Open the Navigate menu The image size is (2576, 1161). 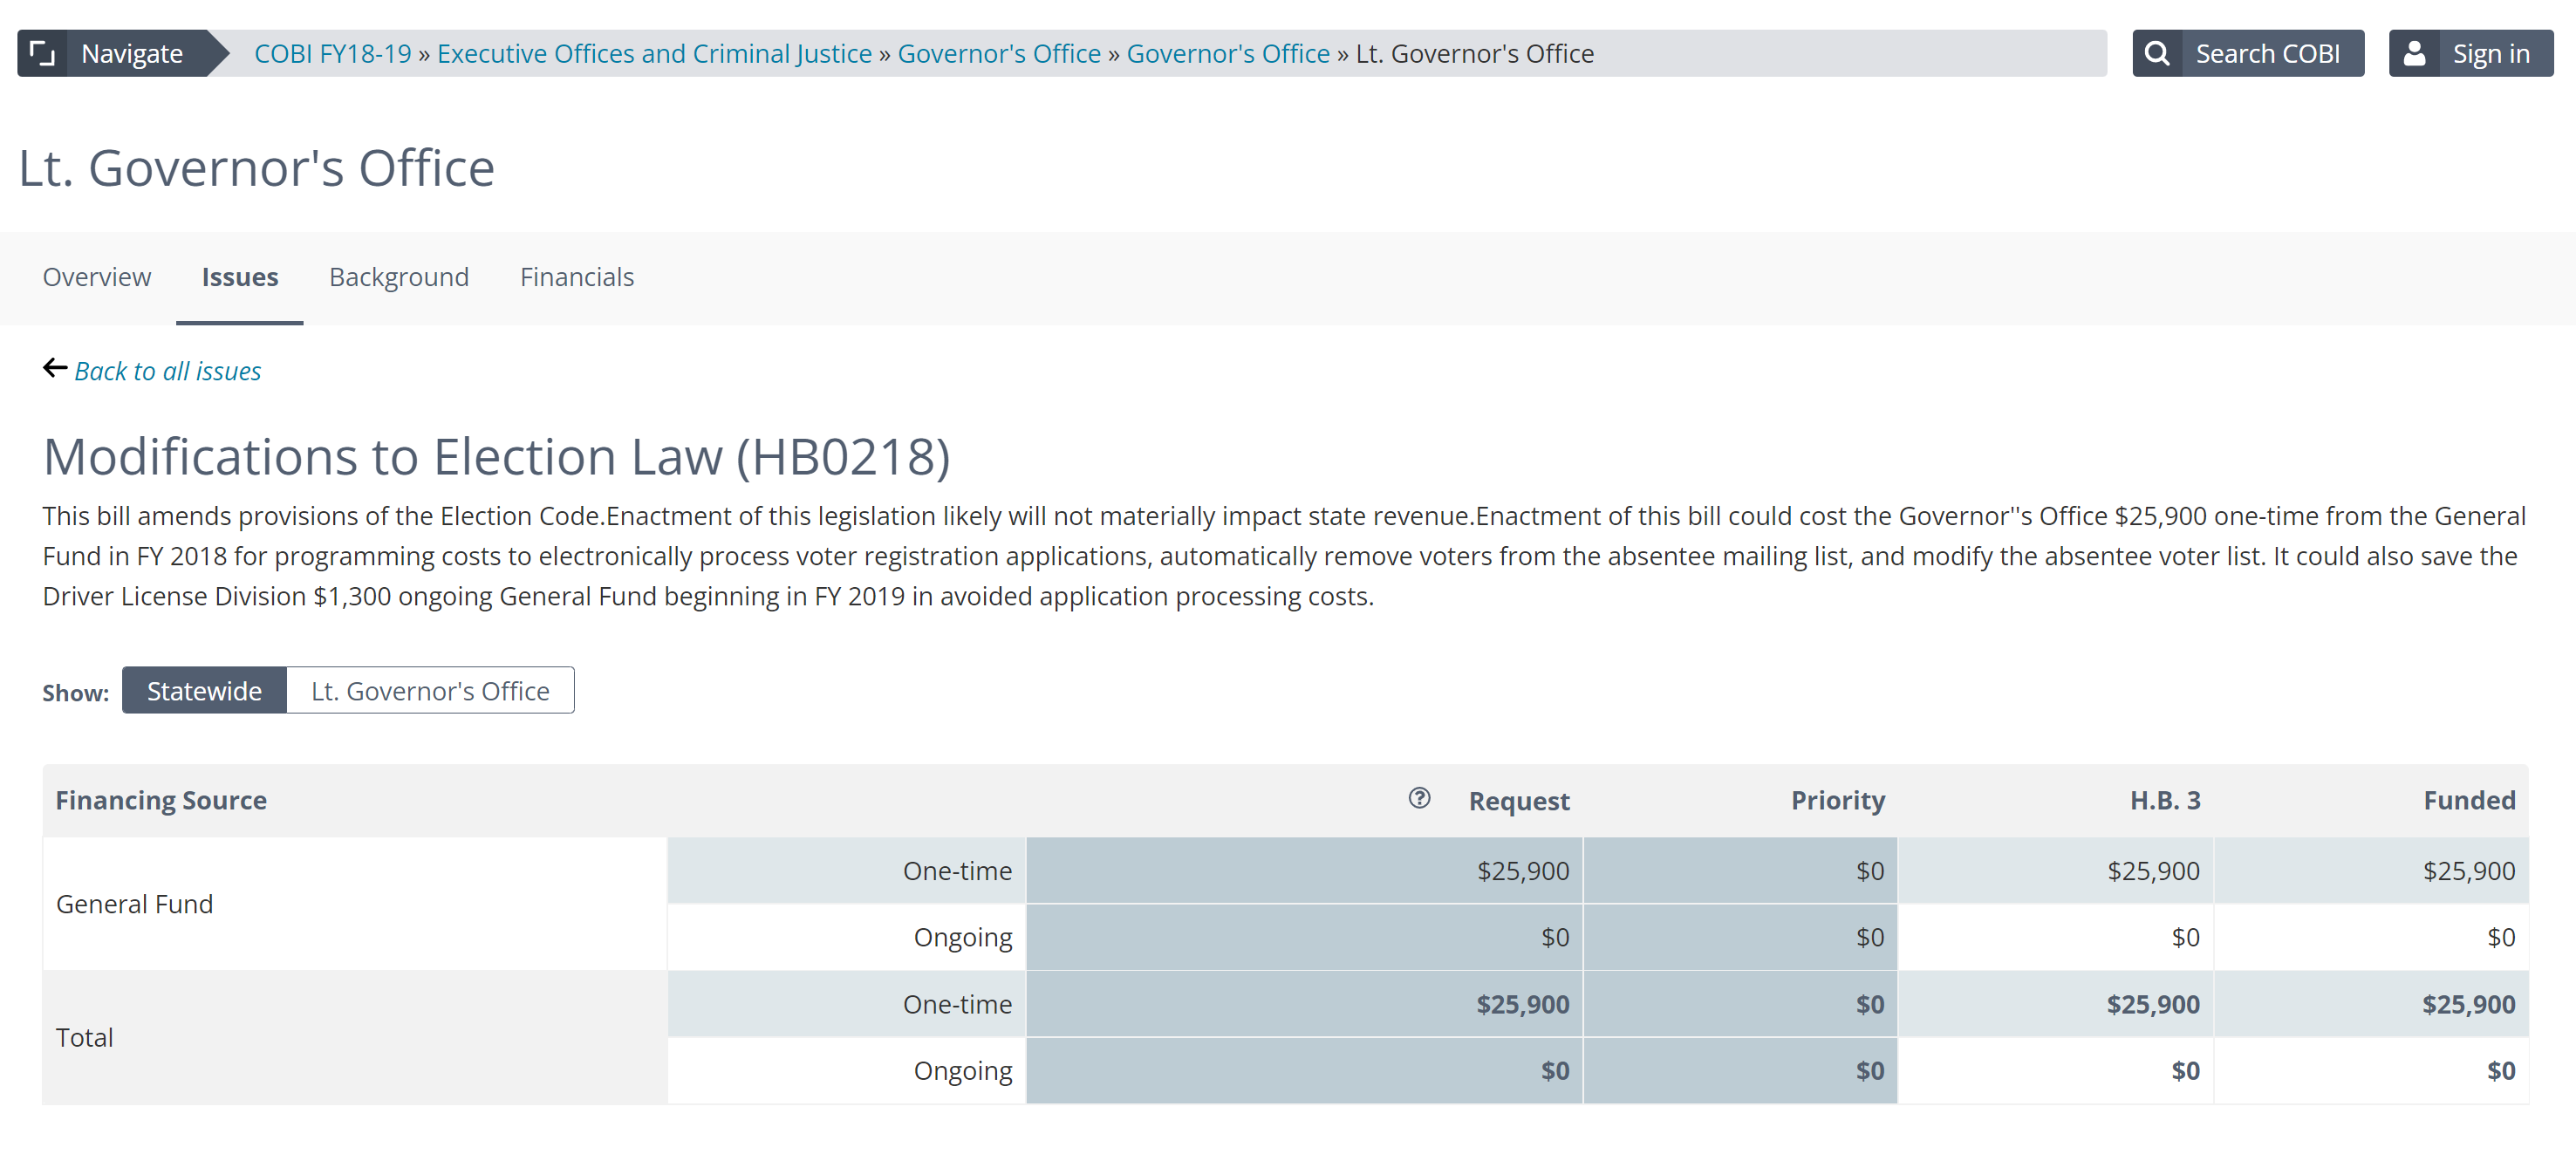tap(131, 53)
